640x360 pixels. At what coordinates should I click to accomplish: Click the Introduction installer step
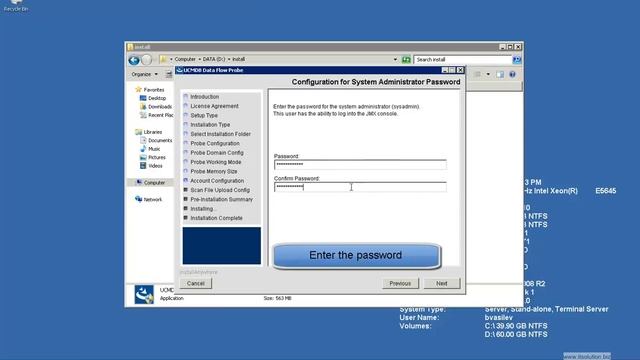point(204,97)
